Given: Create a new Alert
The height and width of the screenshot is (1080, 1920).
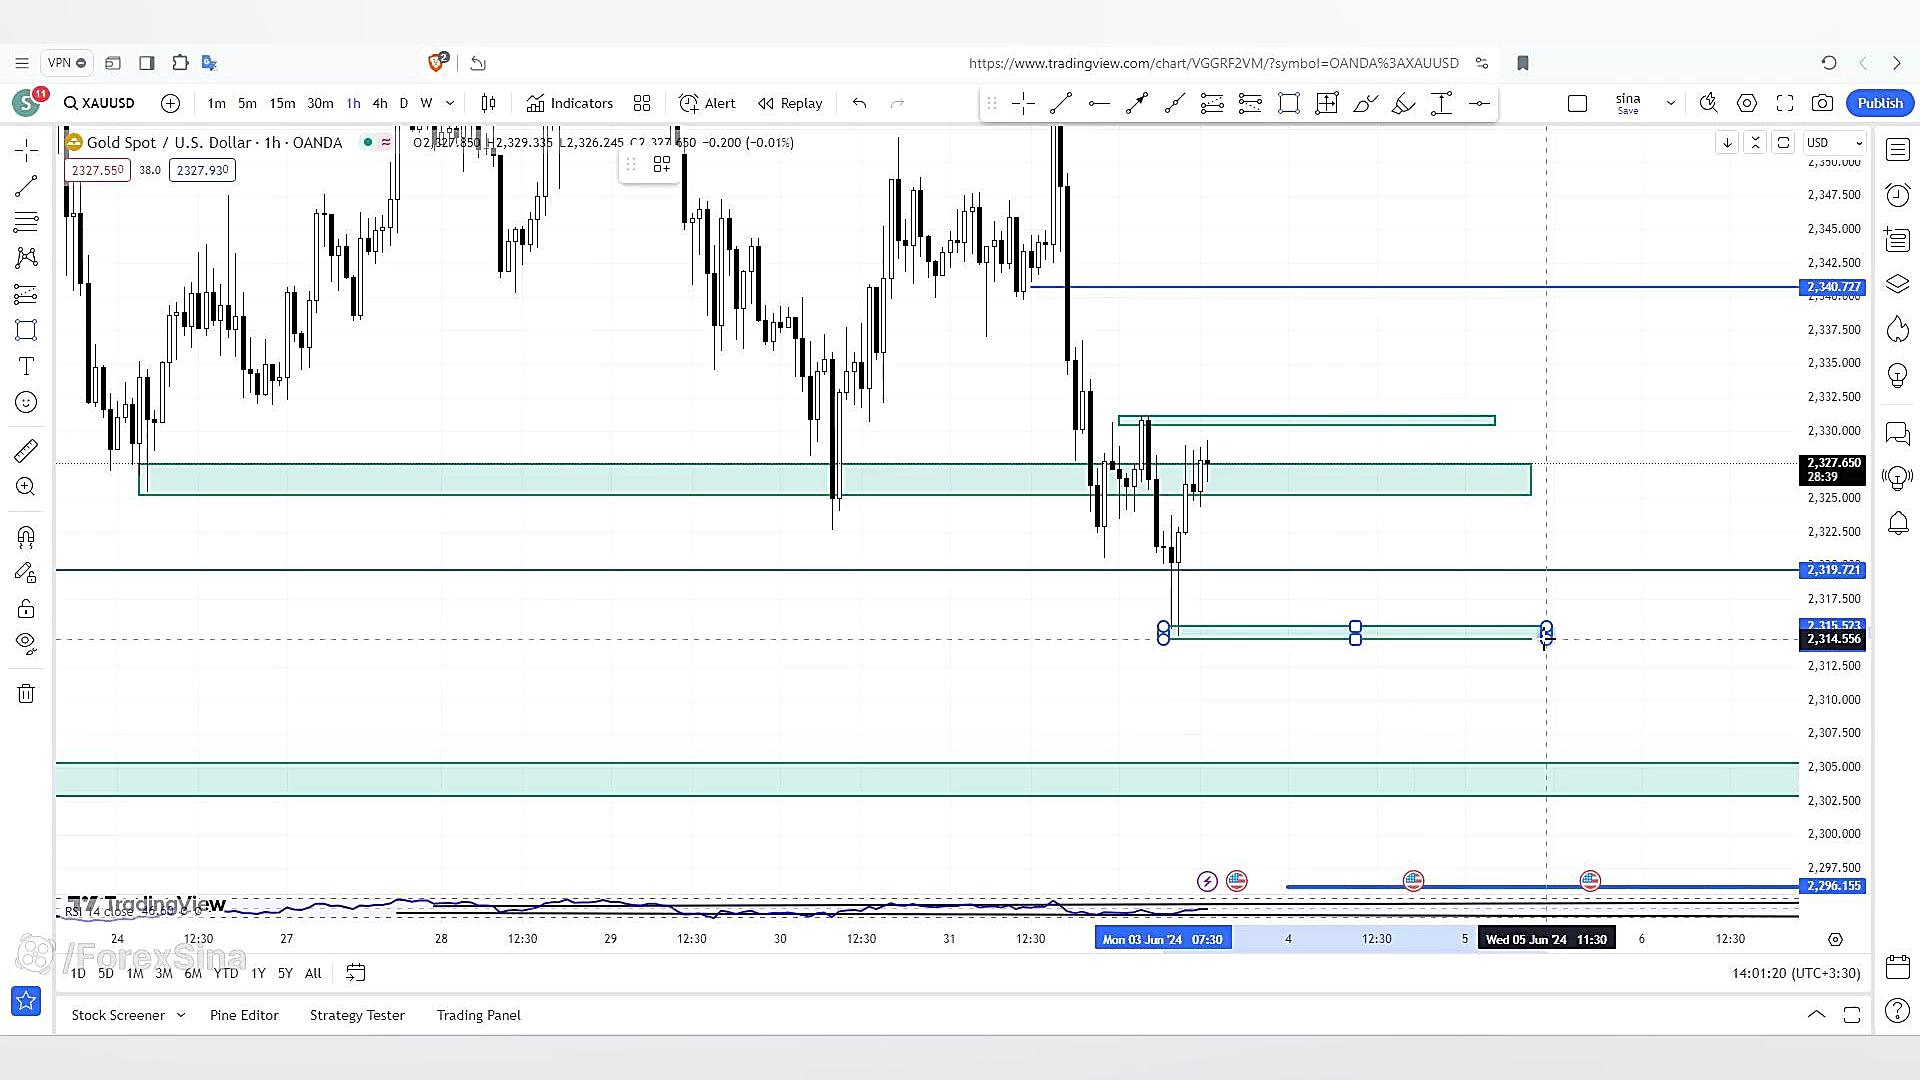Looking at the screenshot, I should click(x=707, y=103).
